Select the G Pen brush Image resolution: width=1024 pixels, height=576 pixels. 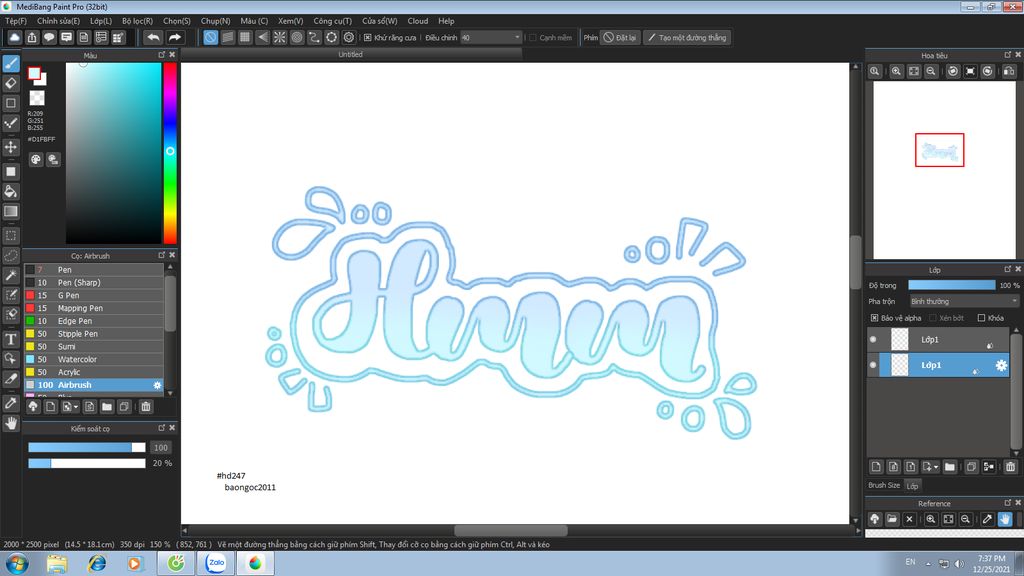[x=94, y=295]
